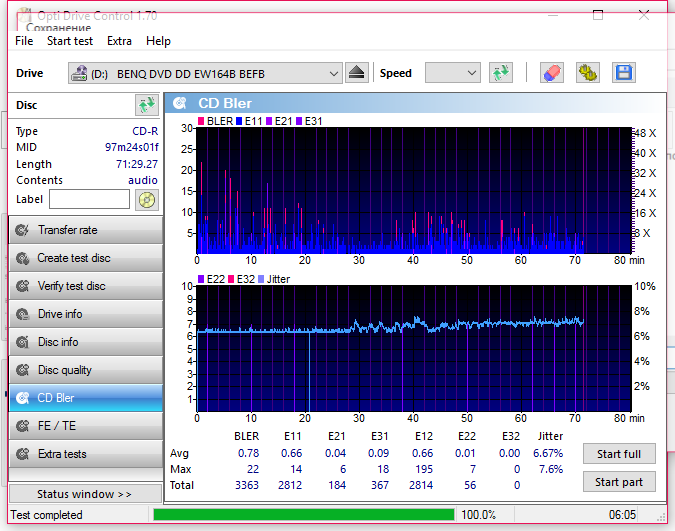Click the disc Label text field
The height and width of the screenshot is (531, 675).
tap(89, 200)
